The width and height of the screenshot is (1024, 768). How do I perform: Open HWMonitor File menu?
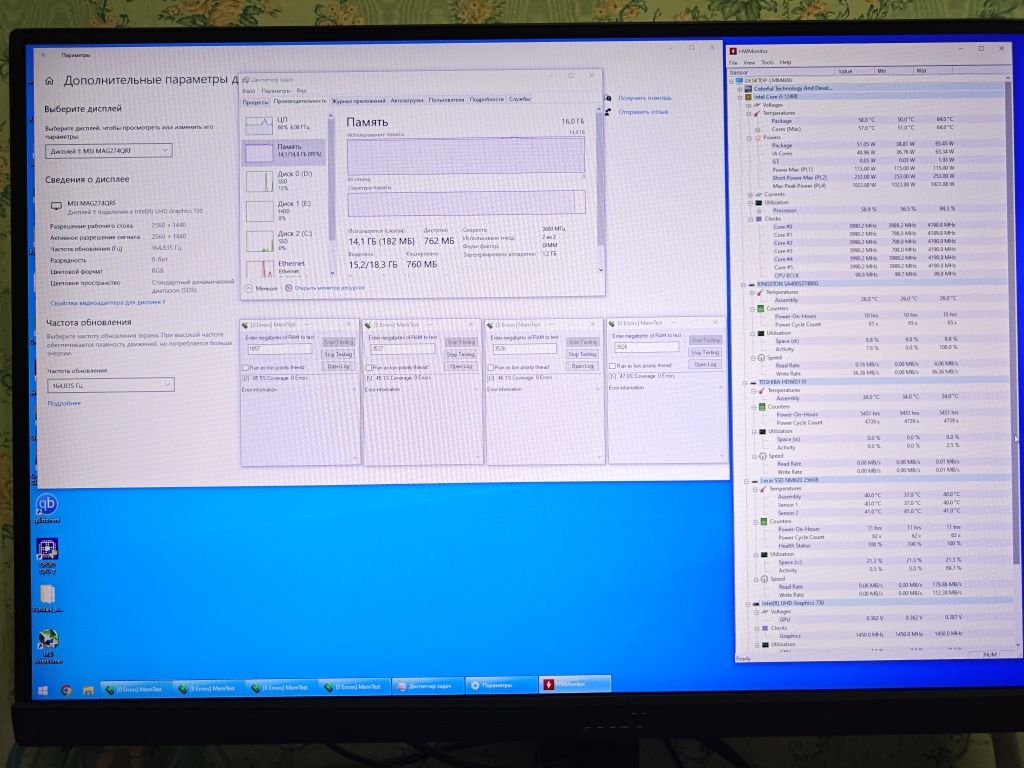coord(733,63)
